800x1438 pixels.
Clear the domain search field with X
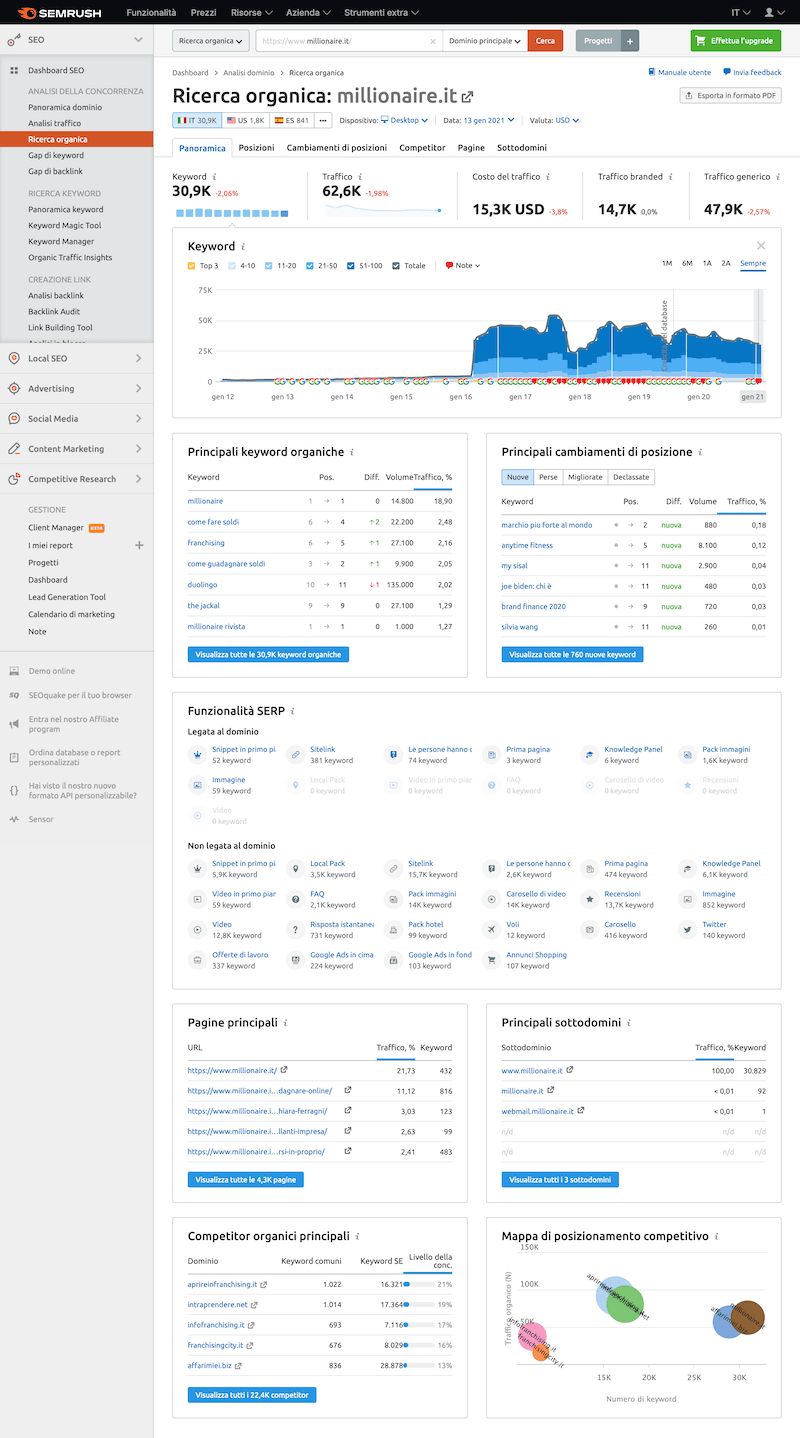tap(433, 41)
